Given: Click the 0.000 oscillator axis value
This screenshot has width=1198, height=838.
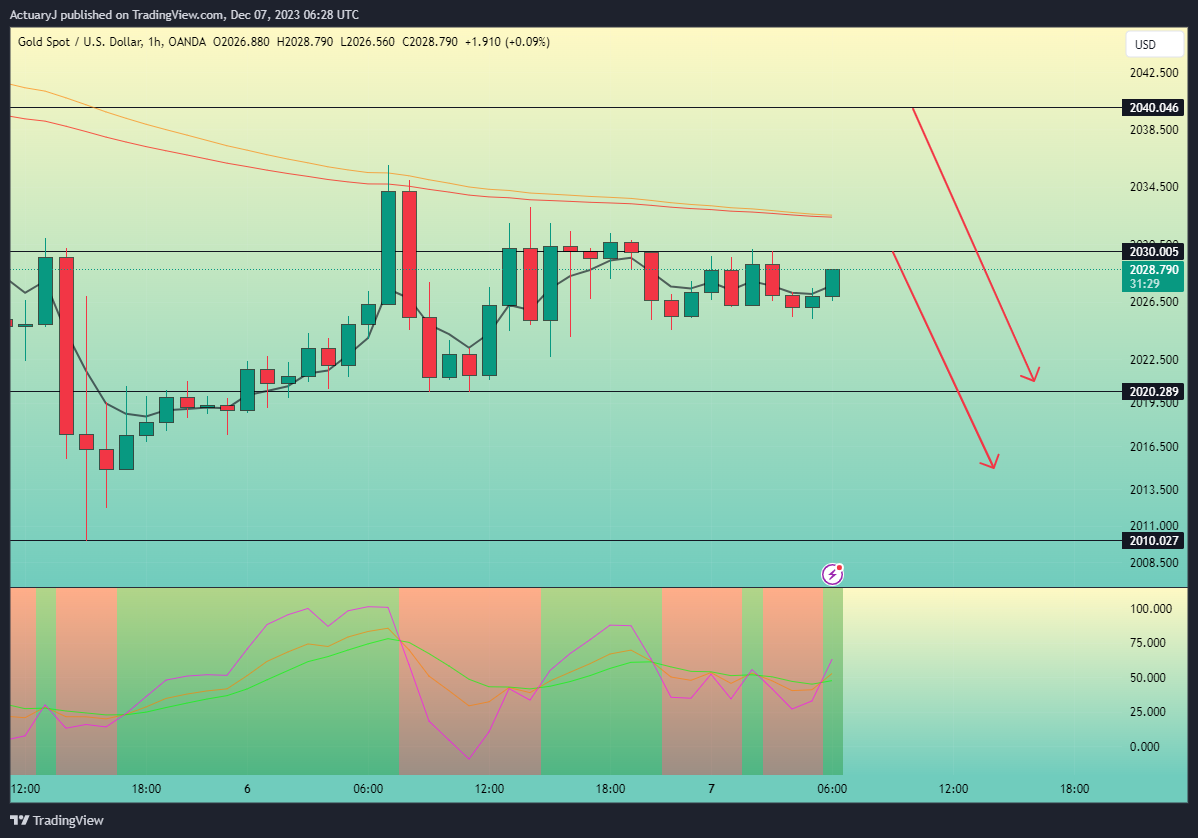Looking at the screenshot, I should click(x=1145, y=747).
